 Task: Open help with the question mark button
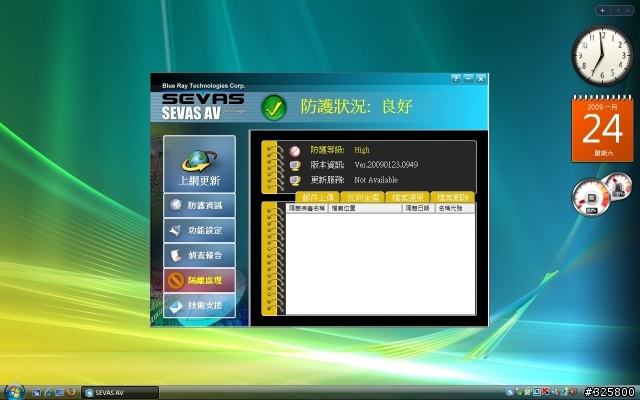pos(456,79)
